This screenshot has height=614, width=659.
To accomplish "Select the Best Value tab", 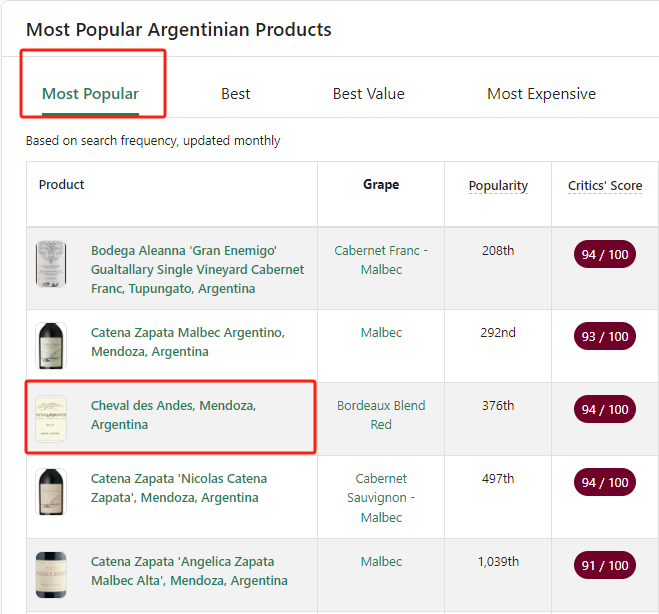I will pos(368,94).
